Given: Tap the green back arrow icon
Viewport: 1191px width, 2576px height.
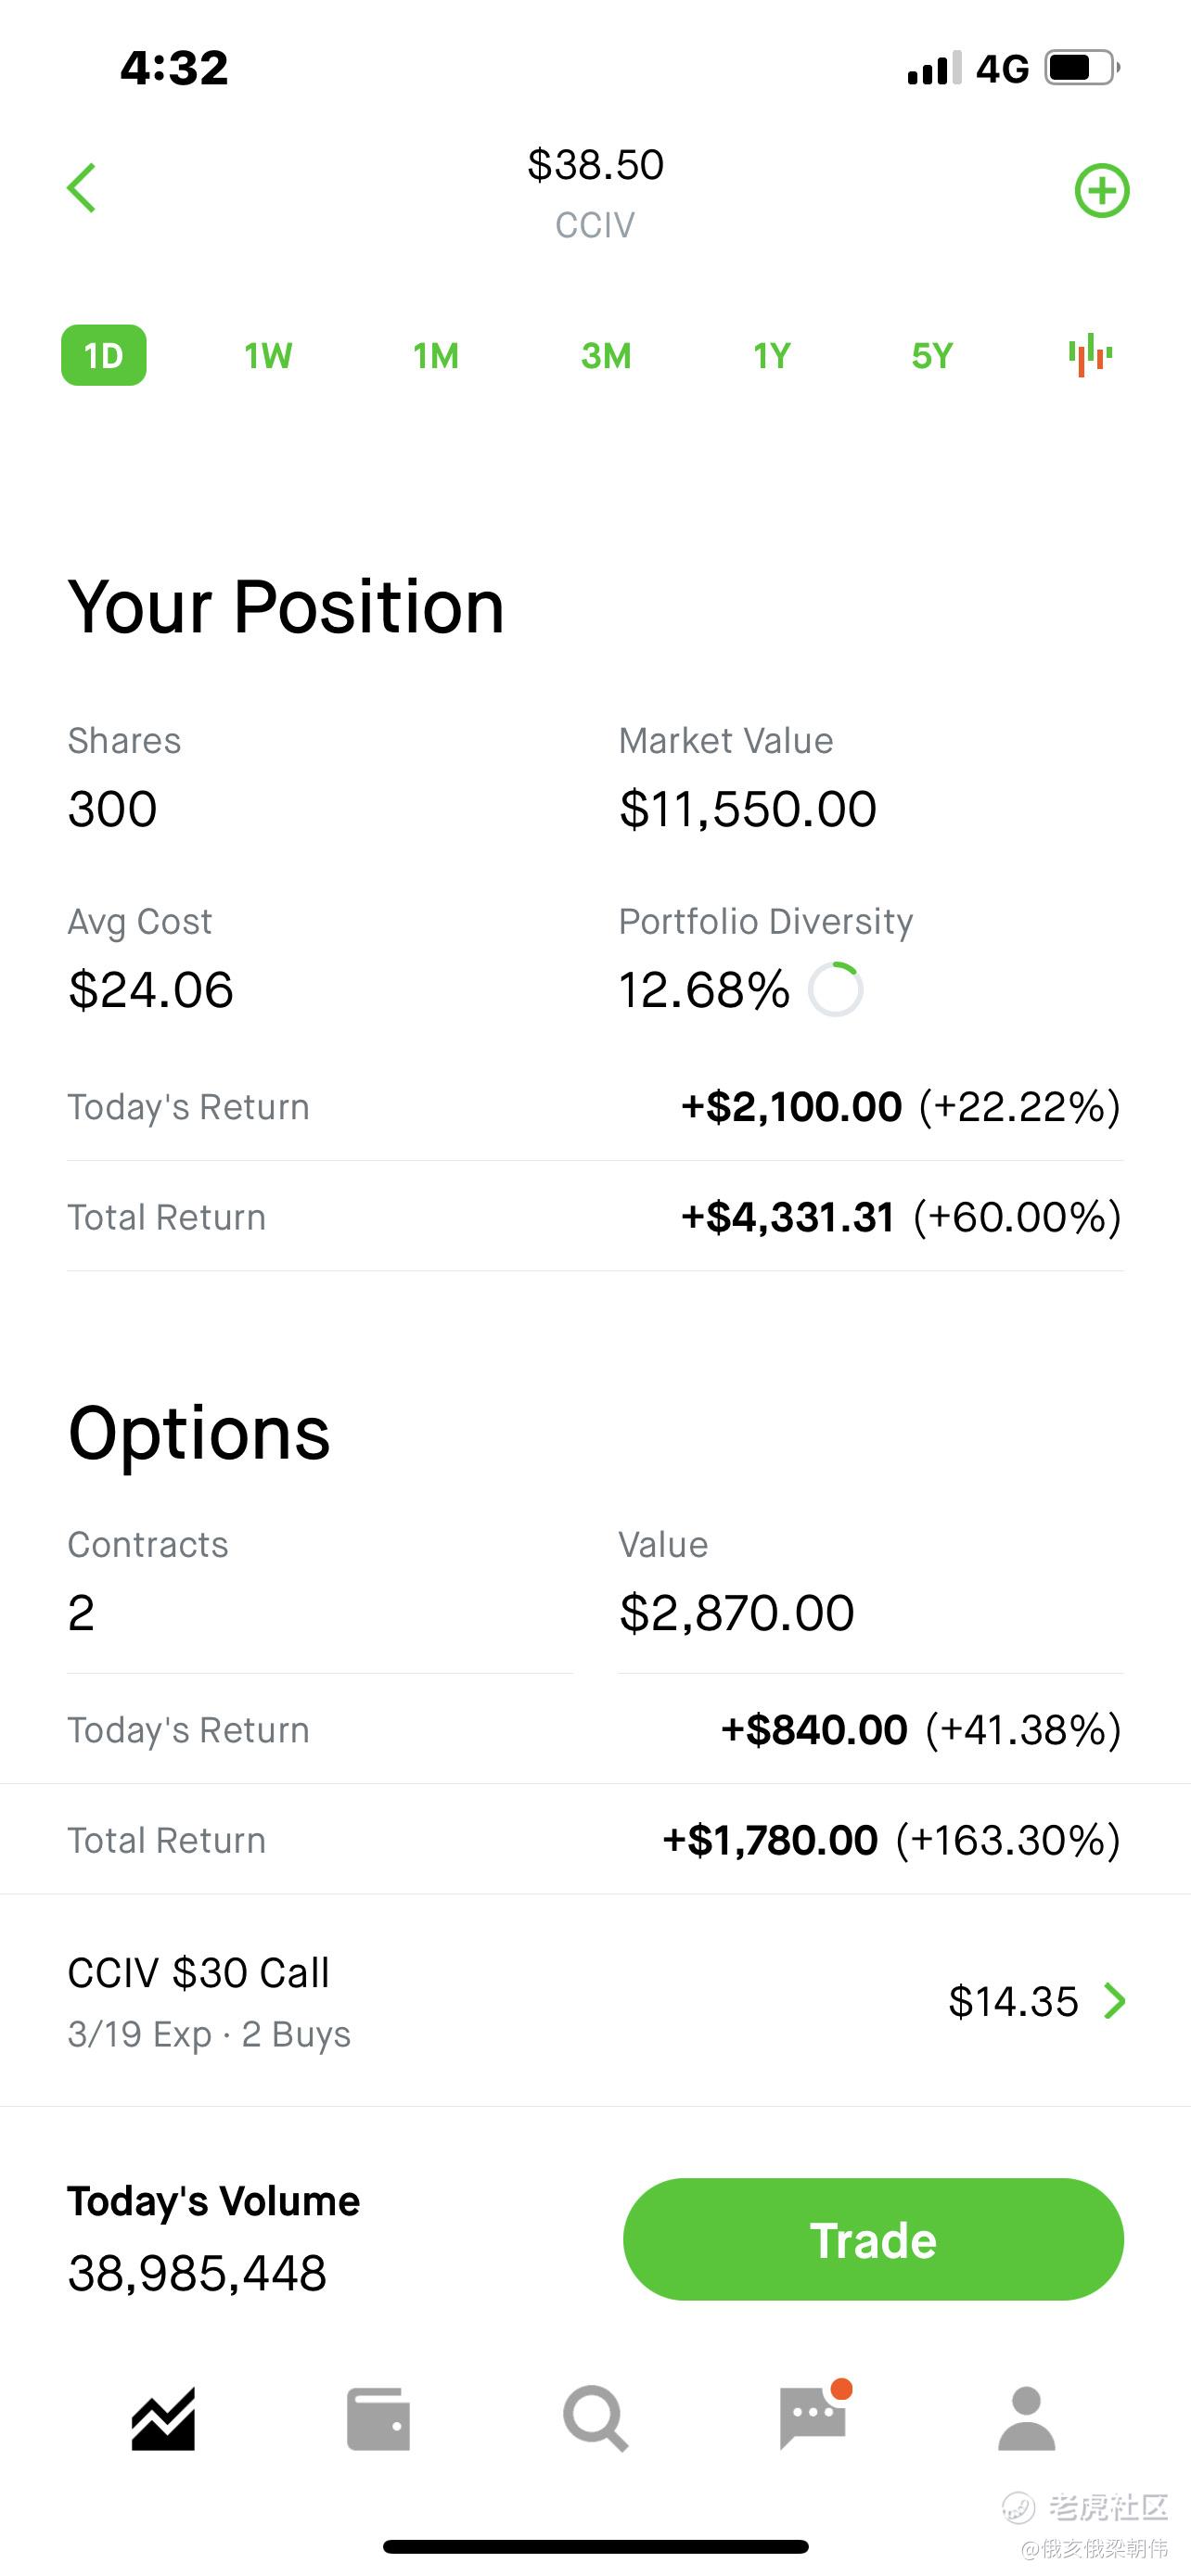Looking at the screenshot, I should pos(81,188).
